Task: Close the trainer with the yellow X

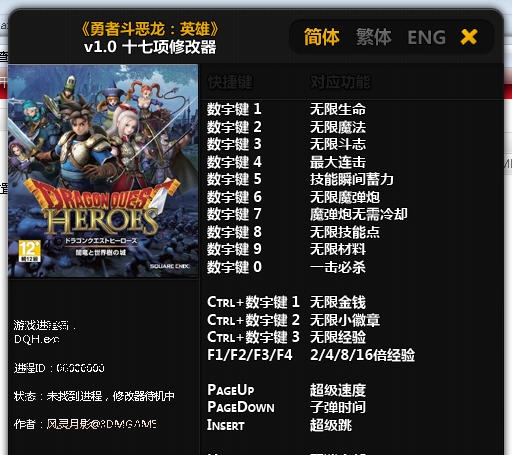Action: point(469,37)
